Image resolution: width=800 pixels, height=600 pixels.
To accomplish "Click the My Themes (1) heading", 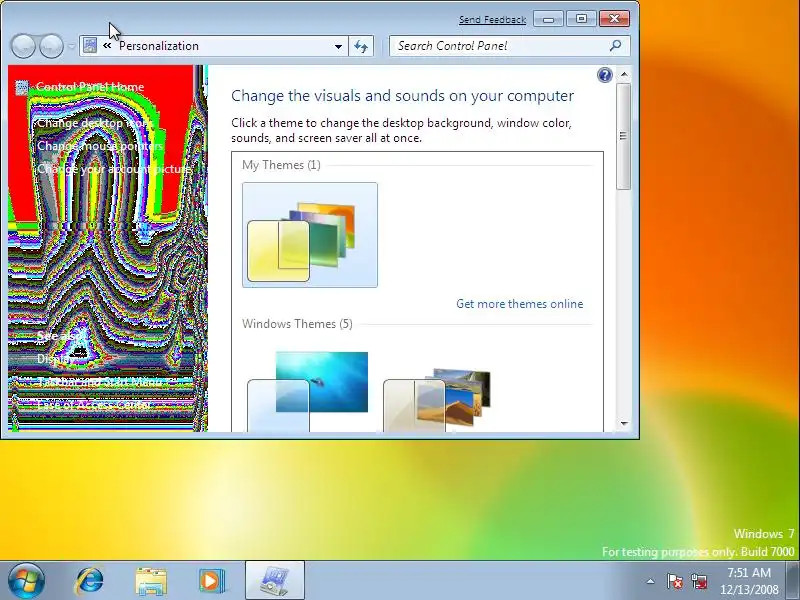I will click(x=281, y=165).
